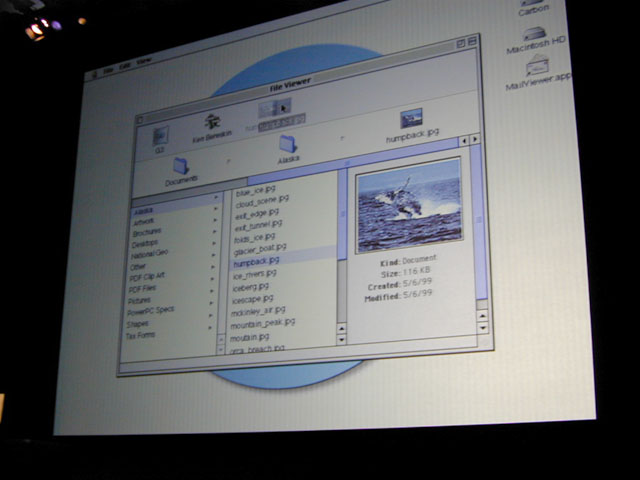Open the MailViewer.app desktop icon
Image resolution: width=640 pixels, height=480 pixels.
pos(538,70)
